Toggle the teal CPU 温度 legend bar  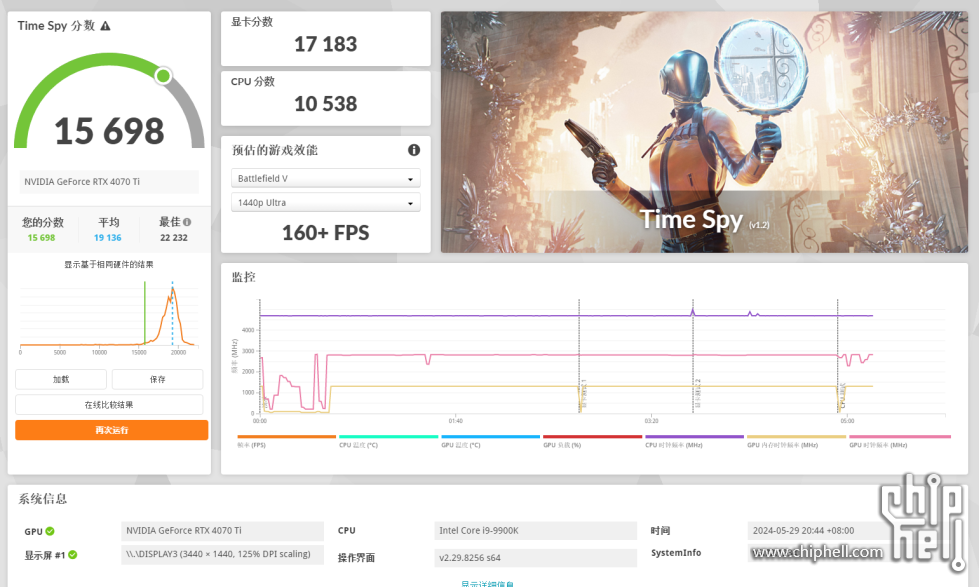pos(388,437)
